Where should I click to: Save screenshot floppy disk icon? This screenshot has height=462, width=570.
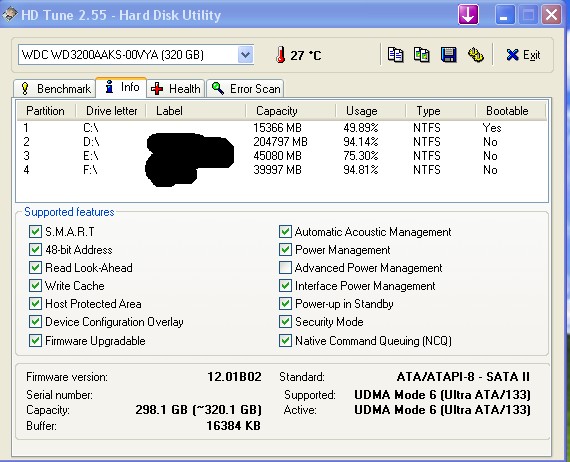(x=449, y=55)
